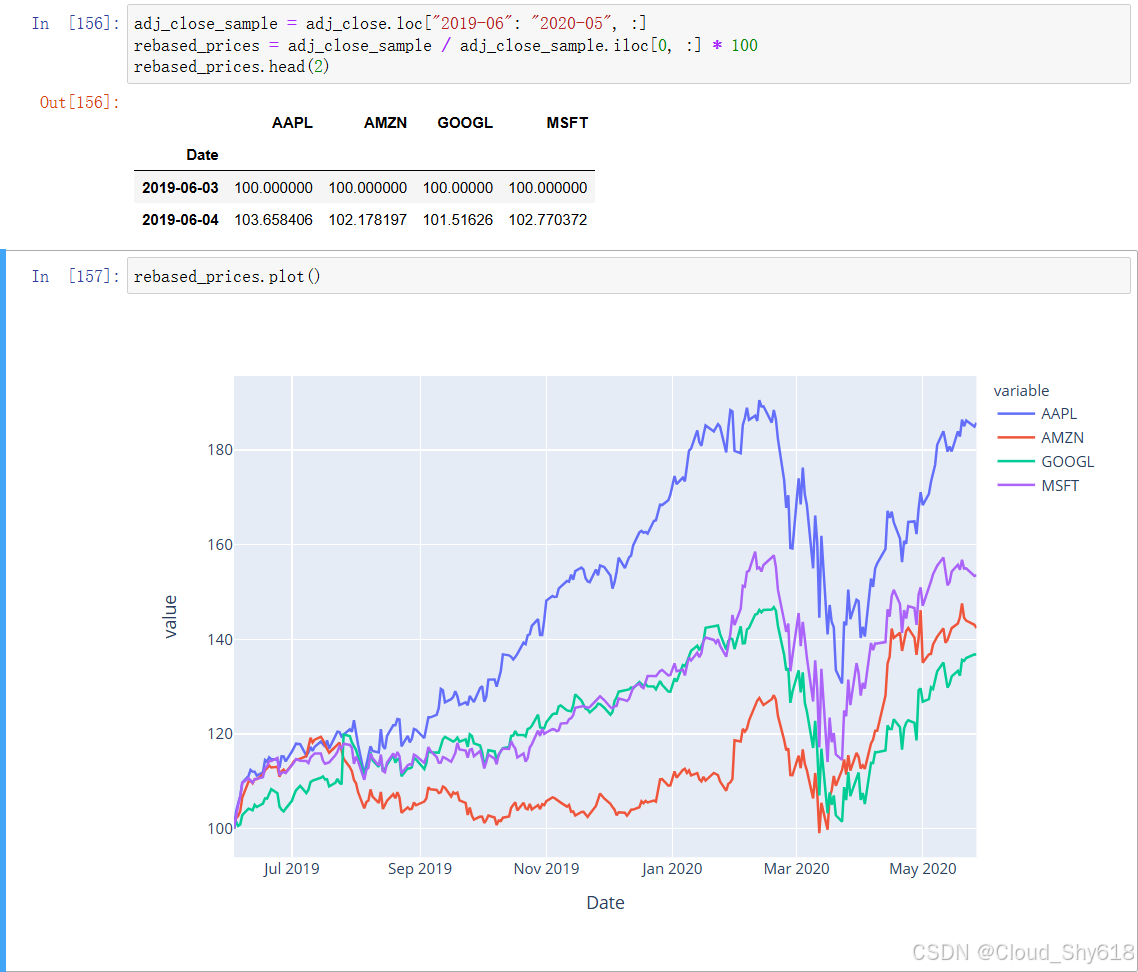Click row label 2019-06-03

pos(180,188)
